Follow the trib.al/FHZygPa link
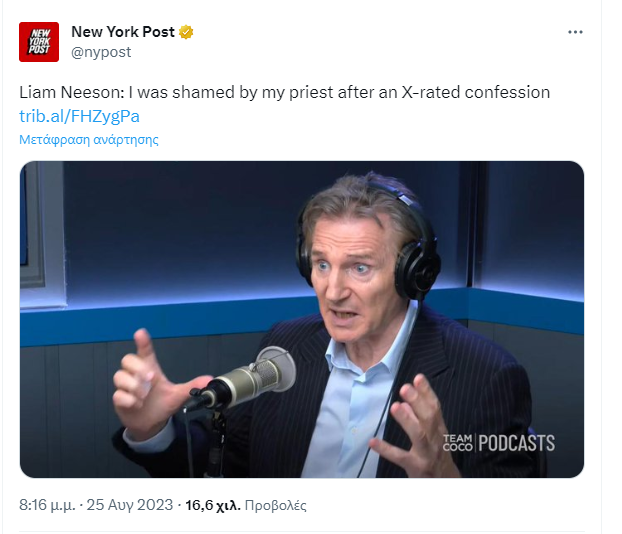Viewport: 622px width, 534px height. 79,116
